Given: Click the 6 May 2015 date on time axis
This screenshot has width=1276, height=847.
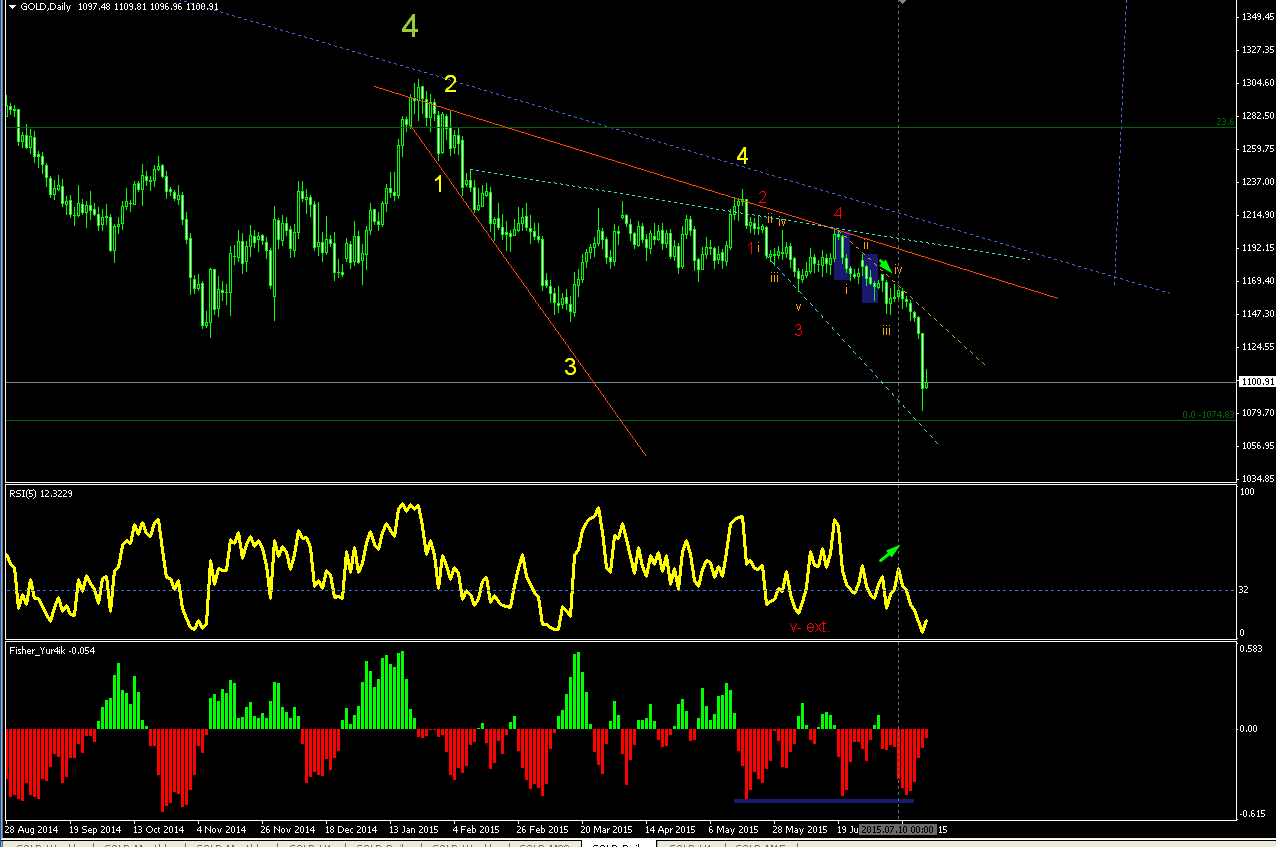Looking at the screenshot, I should pos(733,830).
